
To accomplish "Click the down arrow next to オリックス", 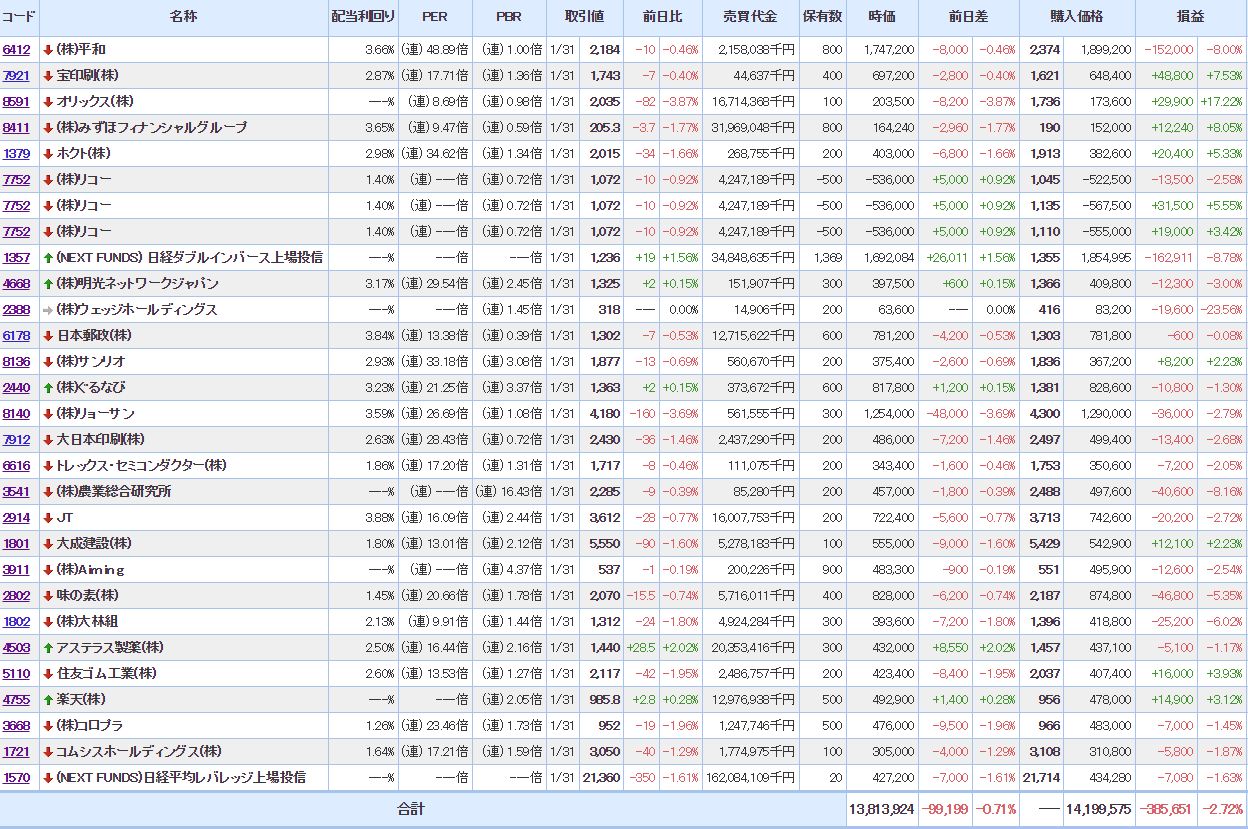I will click(x=48, y=102).
